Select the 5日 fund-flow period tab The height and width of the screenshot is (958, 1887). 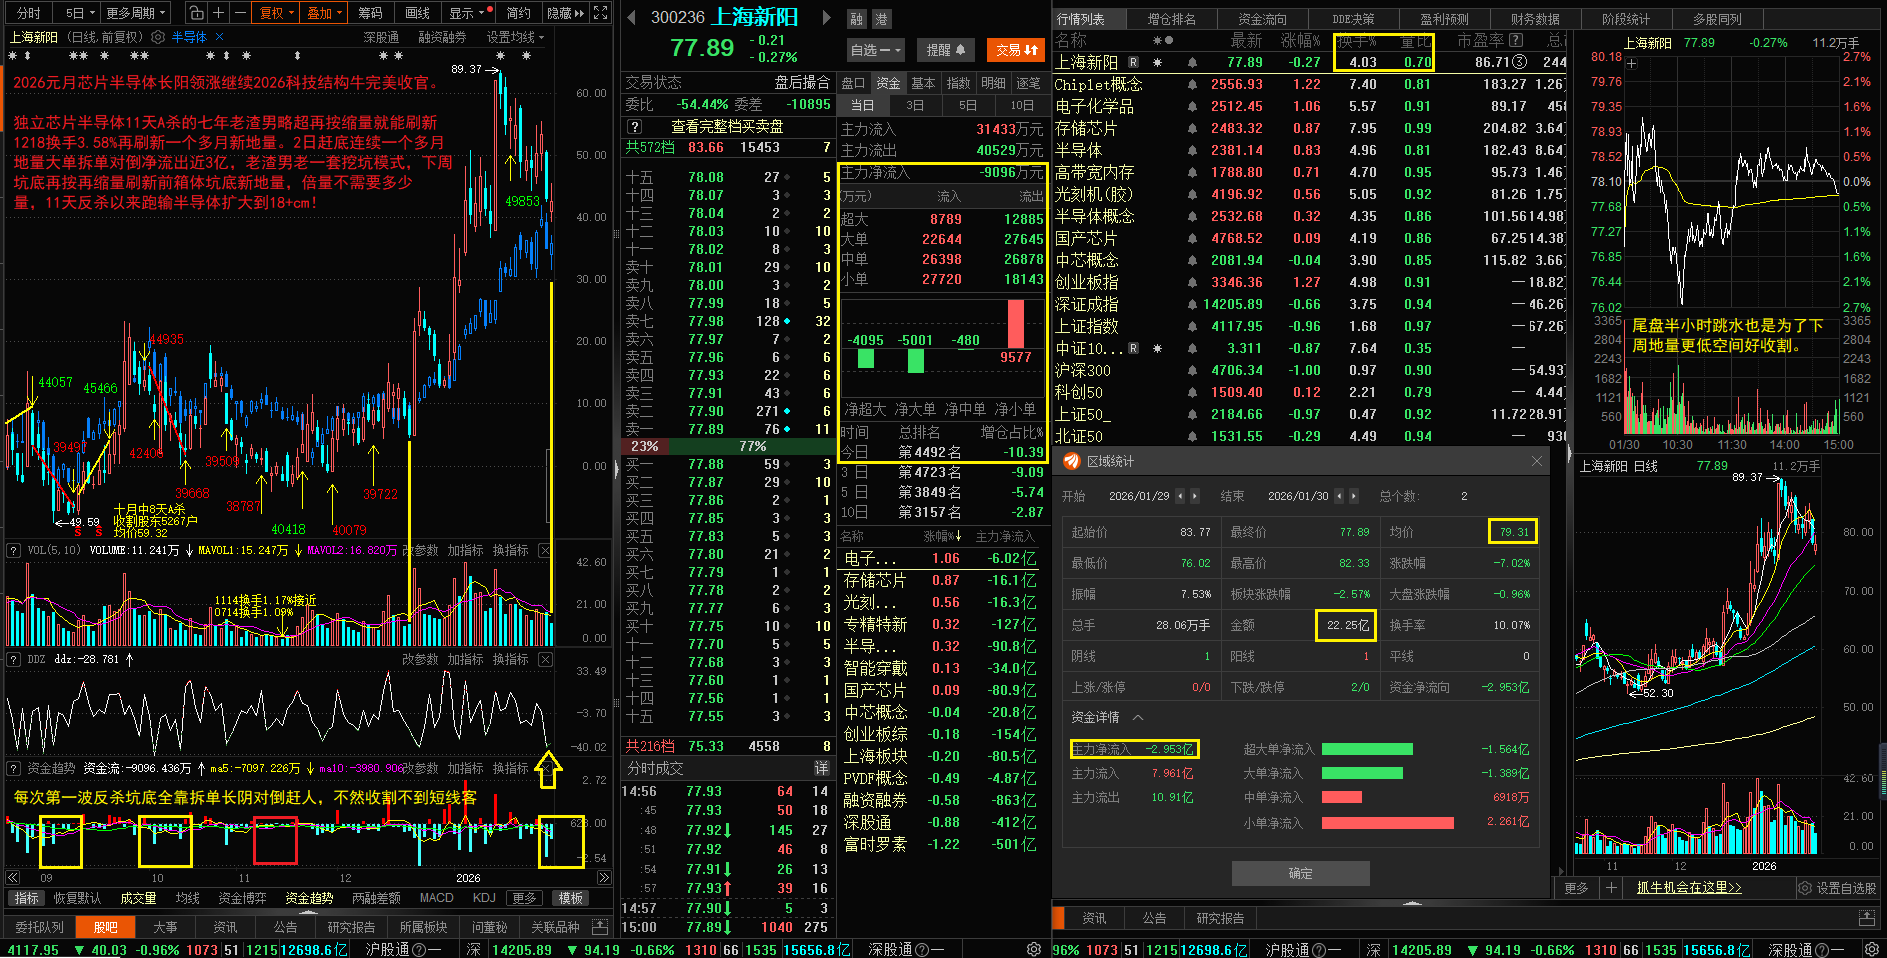pos(968,105)
